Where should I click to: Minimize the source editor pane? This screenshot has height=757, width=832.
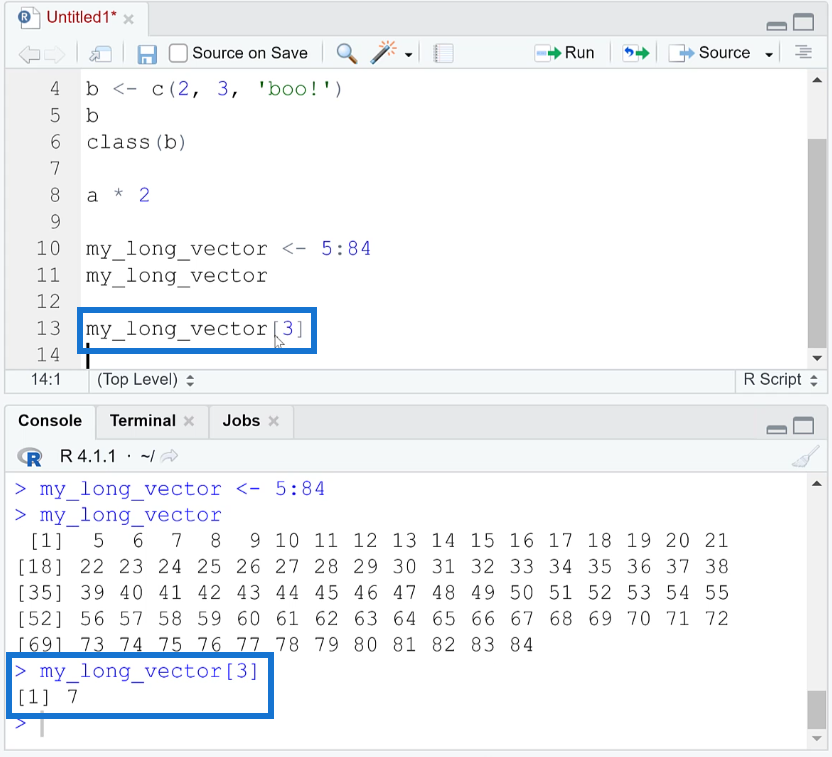tap(777, 25)
